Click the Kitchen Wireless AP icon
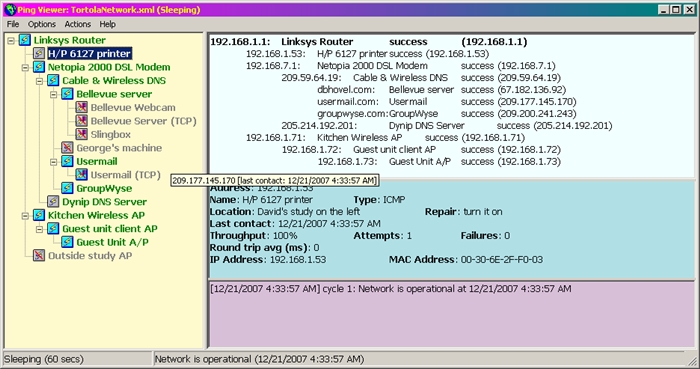700x369 pixels. click(39, 215)
